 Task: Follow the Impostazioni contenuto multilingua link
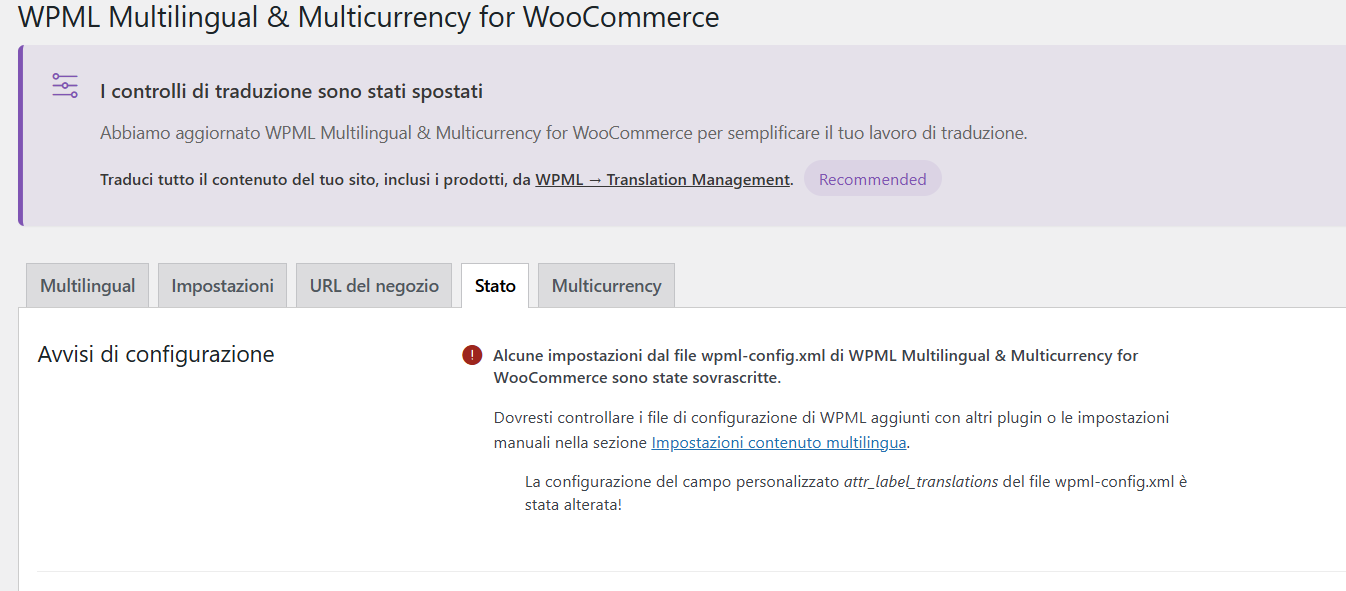click(x=779, y=442)
